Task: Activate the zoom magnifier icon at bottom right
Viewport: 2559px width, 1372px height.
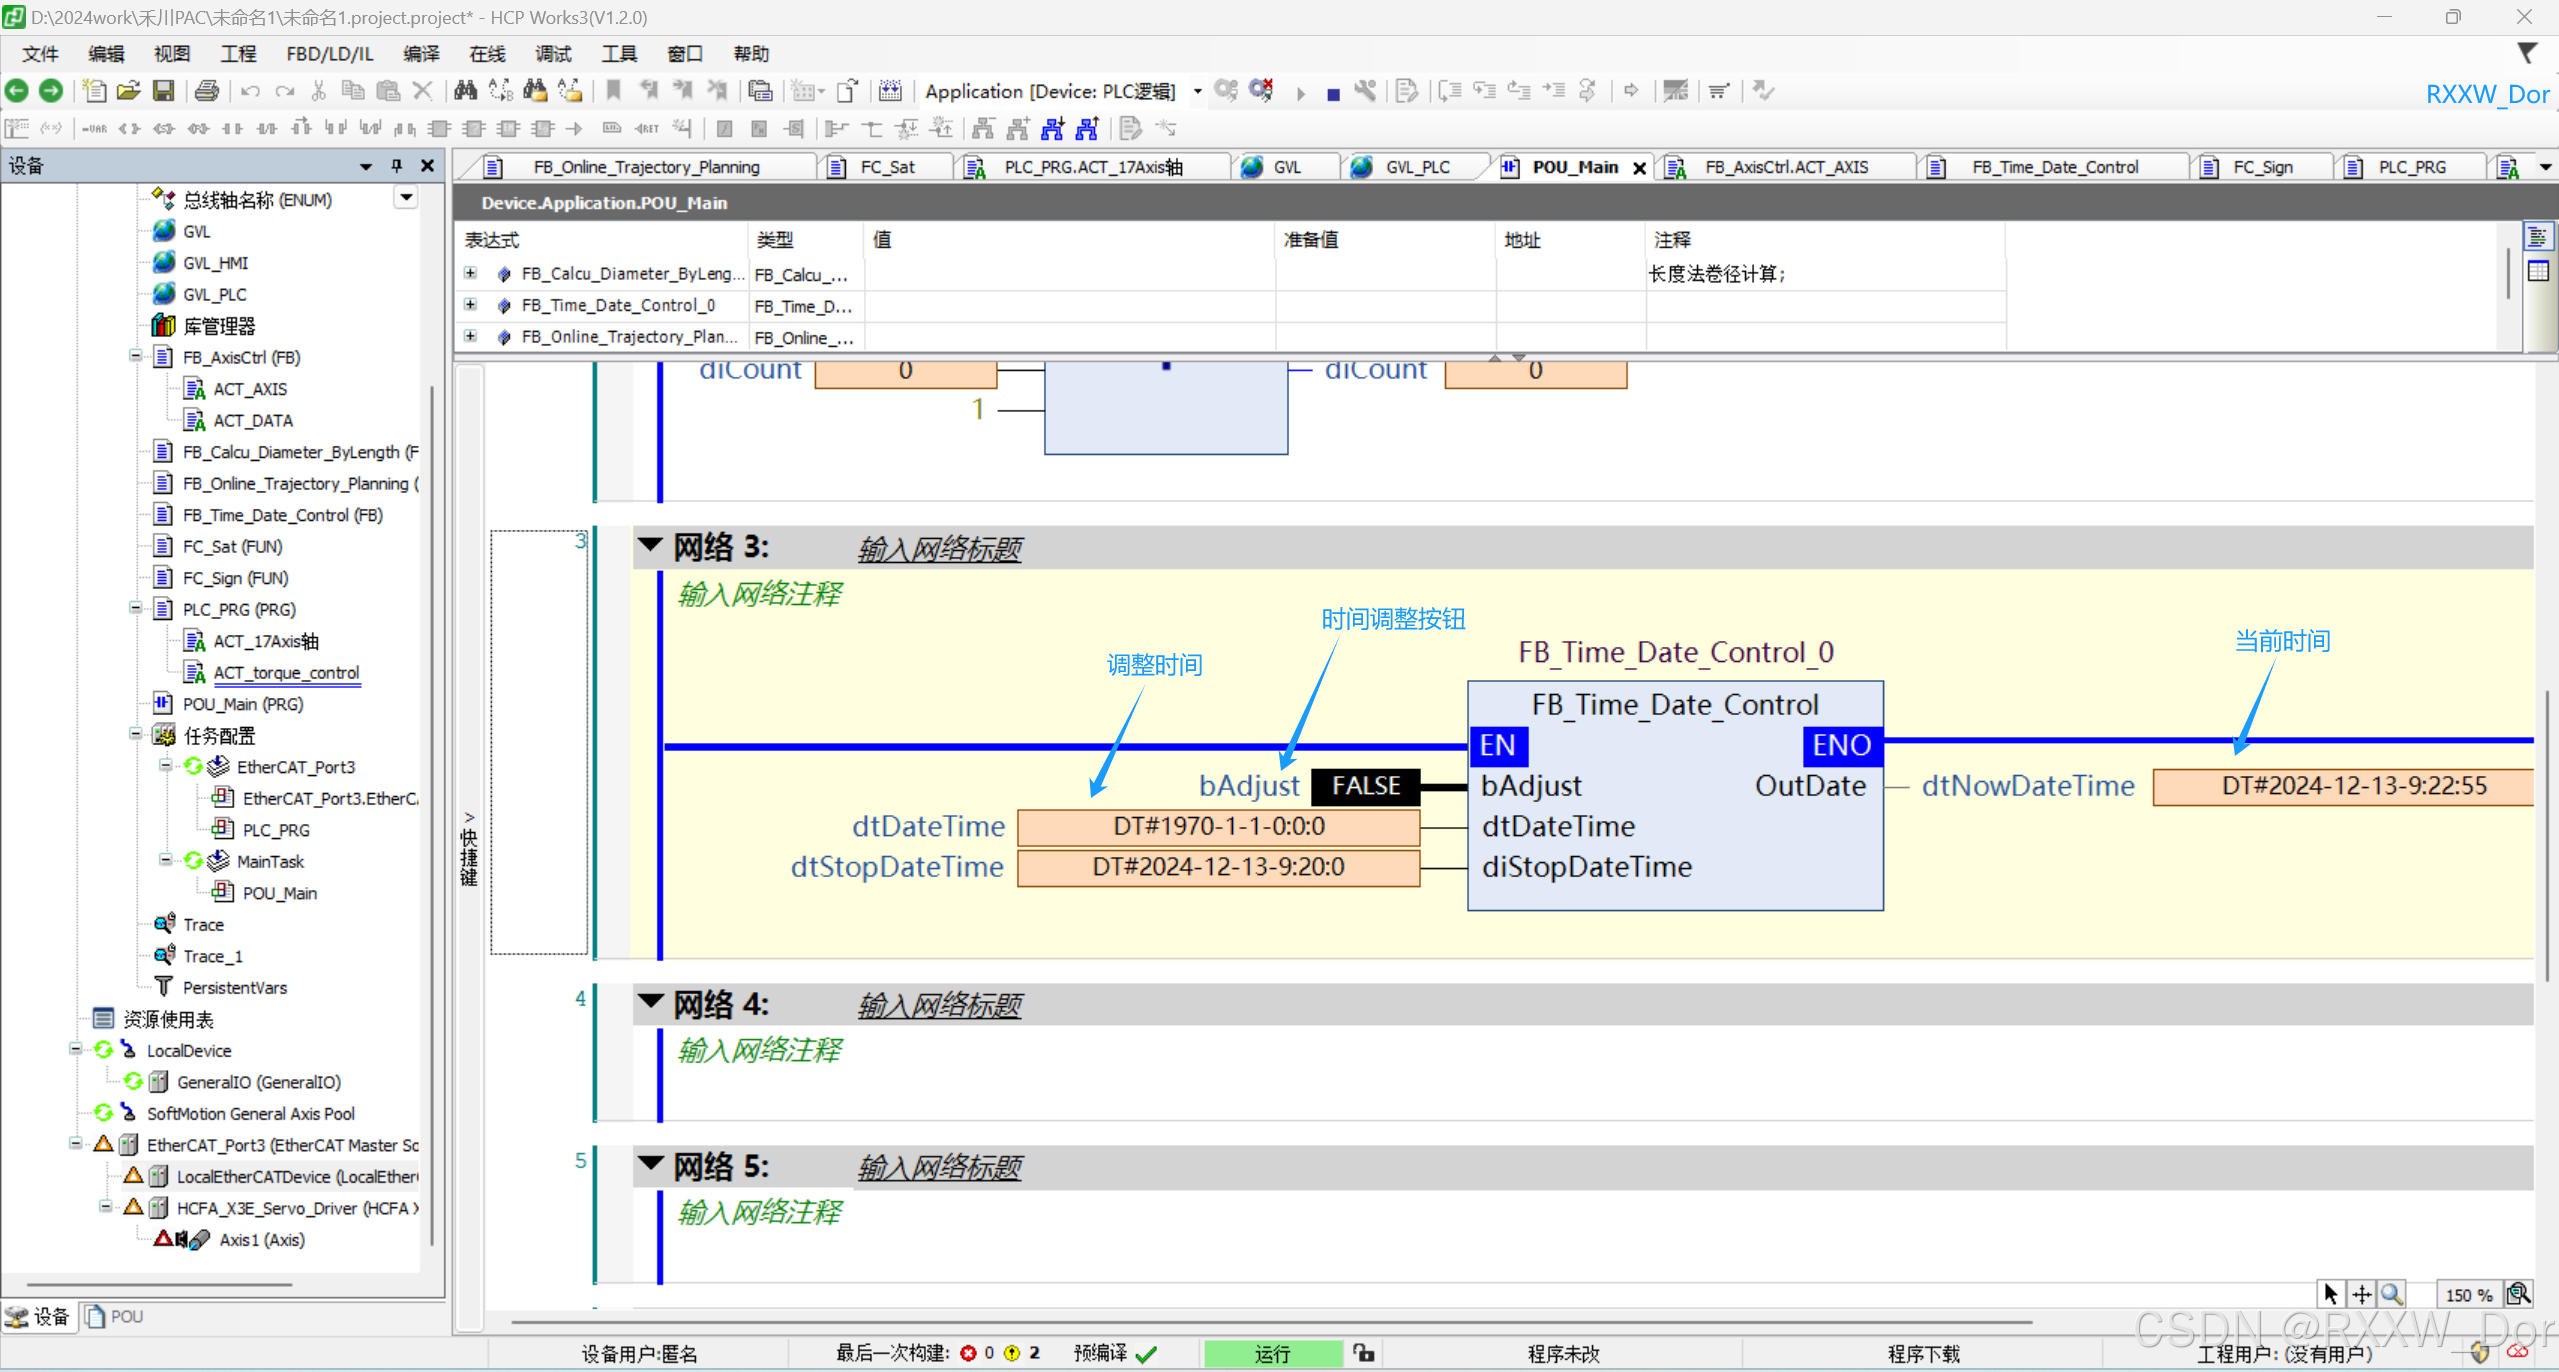Action: point(2391,1293)
